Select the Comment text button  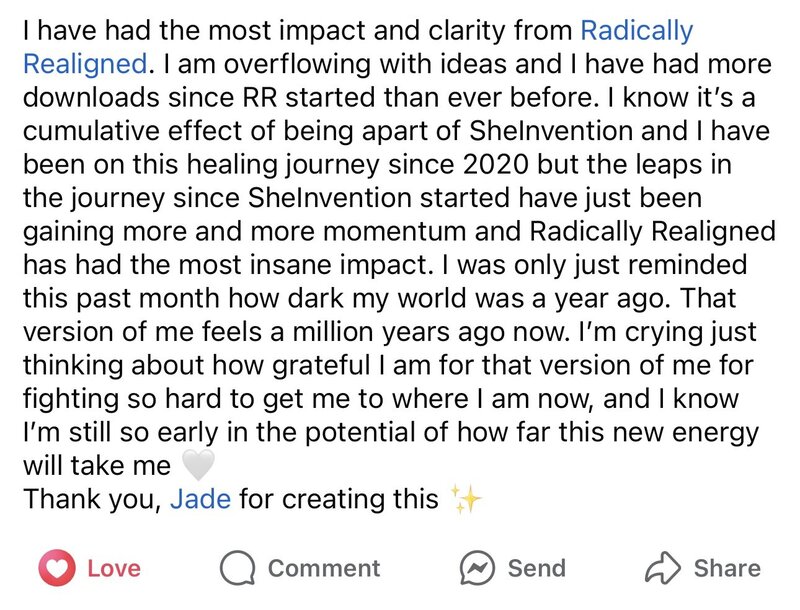pos(324,568)
